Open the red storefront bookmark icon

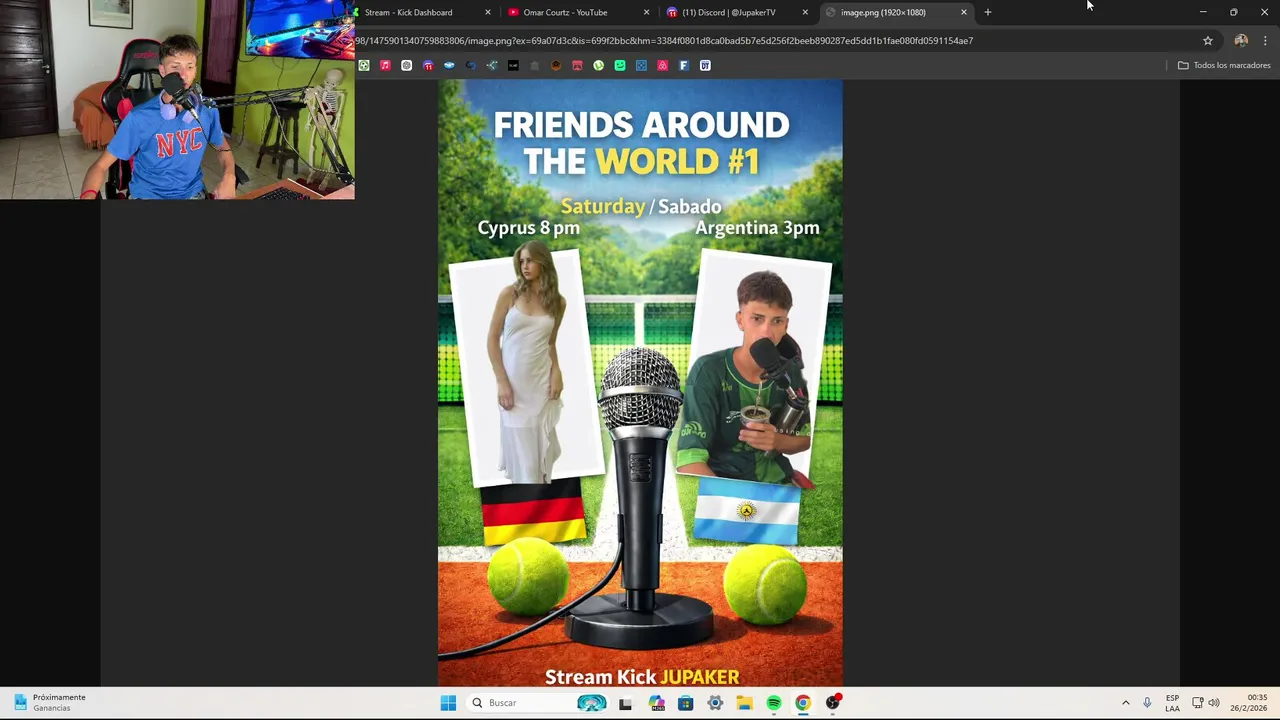577,65
